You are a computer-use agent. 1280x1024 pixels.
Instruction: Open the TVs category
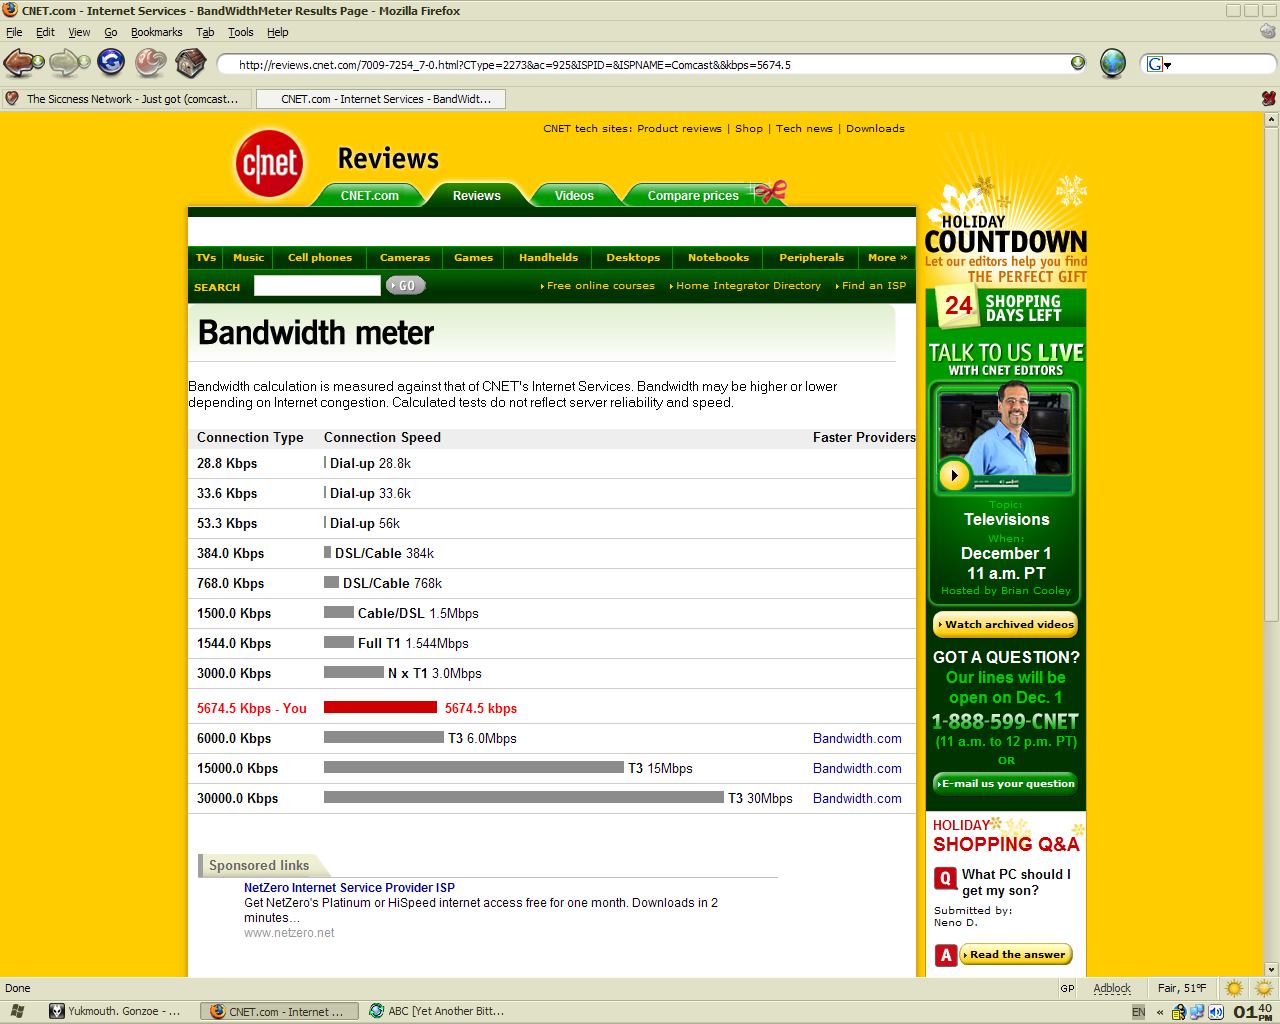(x=206, y=258)
